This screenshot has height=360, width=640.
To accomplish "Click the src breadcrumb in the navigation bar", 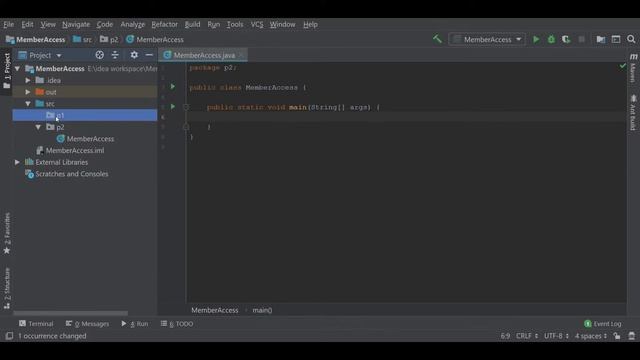I will click(x=82, y=40).
